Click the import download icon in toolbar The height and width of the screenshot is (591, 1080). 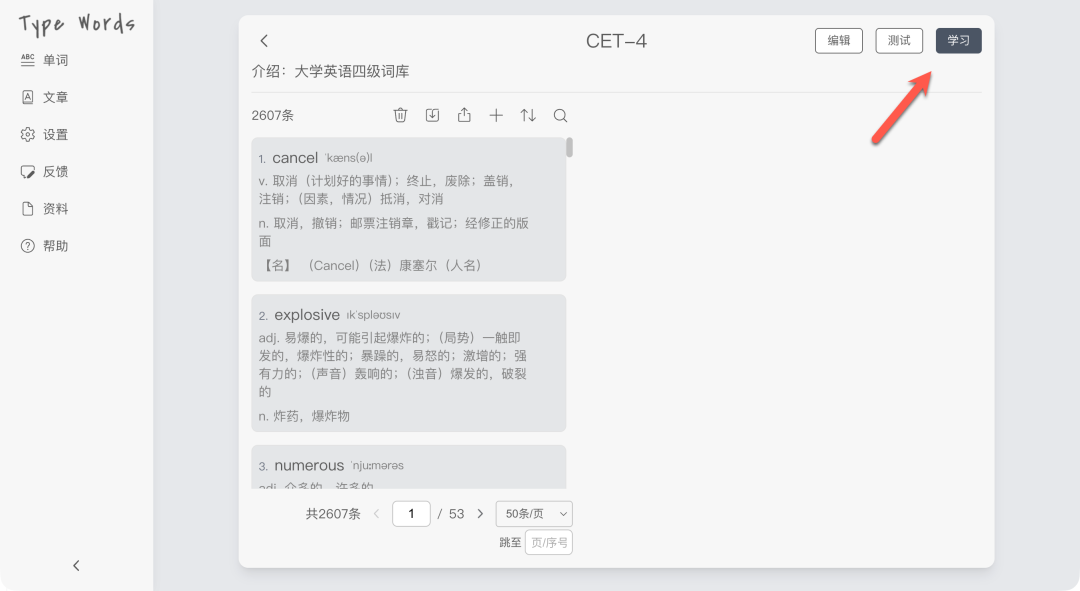tap(432, 115)
